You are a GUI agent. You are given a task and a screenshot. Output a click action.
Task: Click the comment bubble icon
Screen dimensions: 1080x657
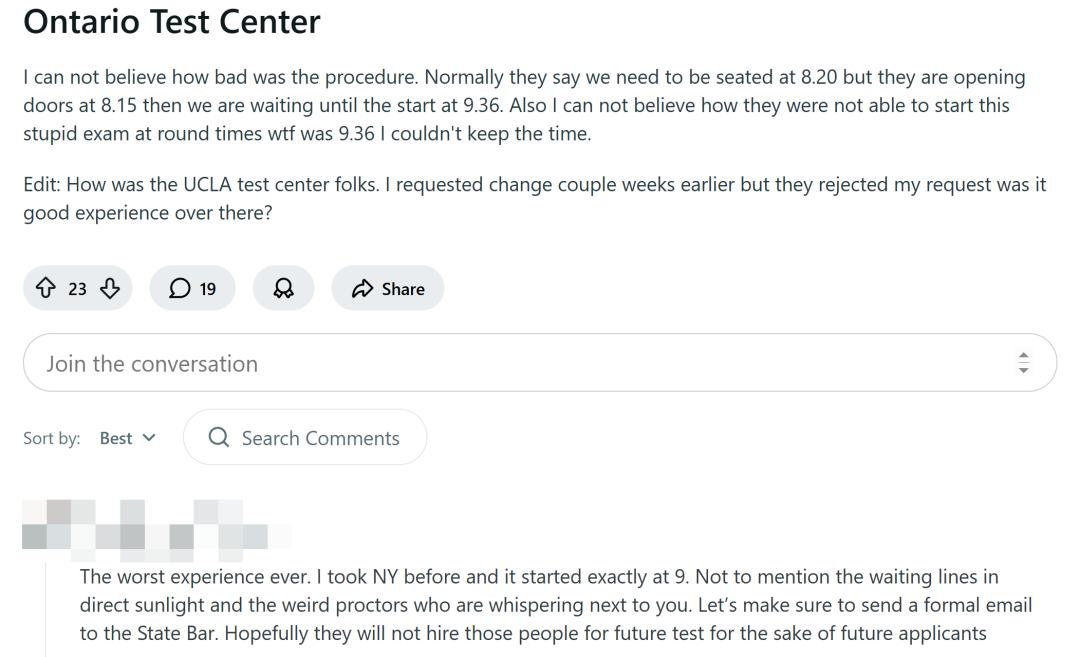coord(179,289)
